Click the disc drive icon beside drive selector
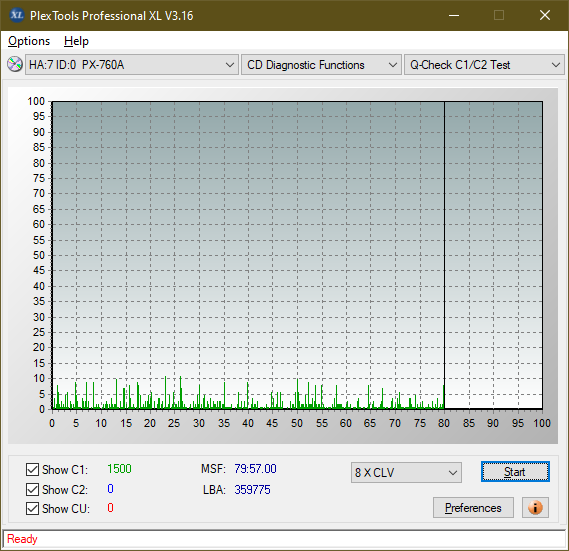The width and height of the screenshot is (569, 551). tap(15, 64)
